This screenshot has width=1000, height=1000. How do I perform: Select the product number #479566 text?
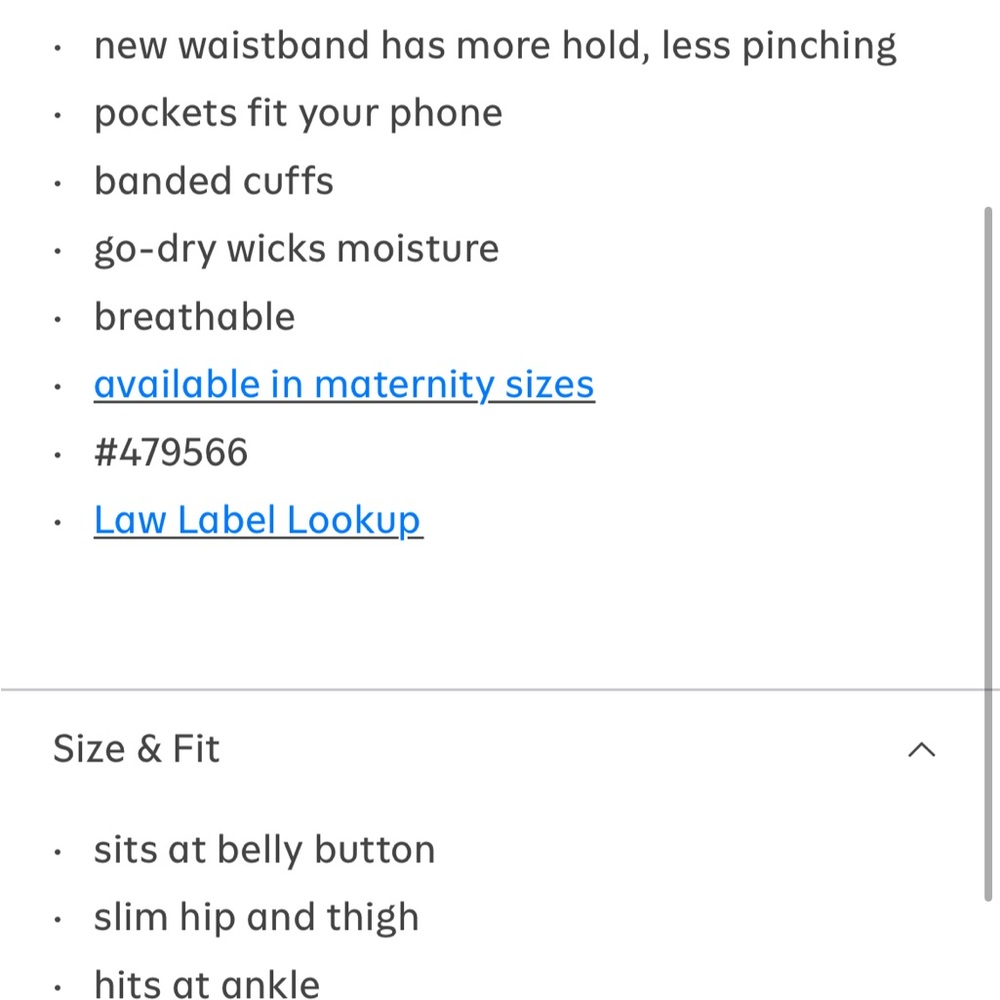(x=171, y=452)
